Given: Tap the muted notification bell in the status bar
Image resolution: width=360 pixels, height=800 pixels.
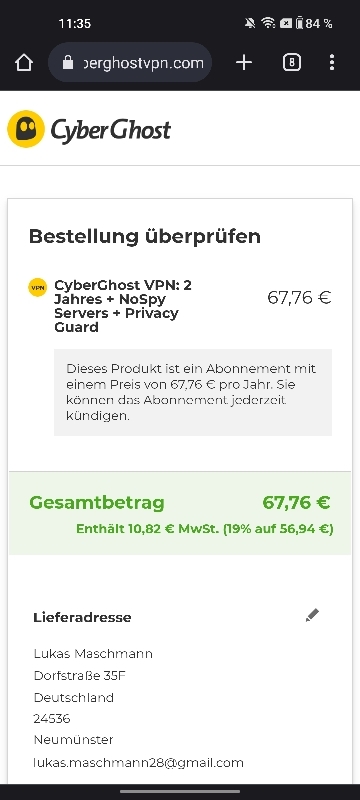Looking at the screenshot, I should coord(250,23).
